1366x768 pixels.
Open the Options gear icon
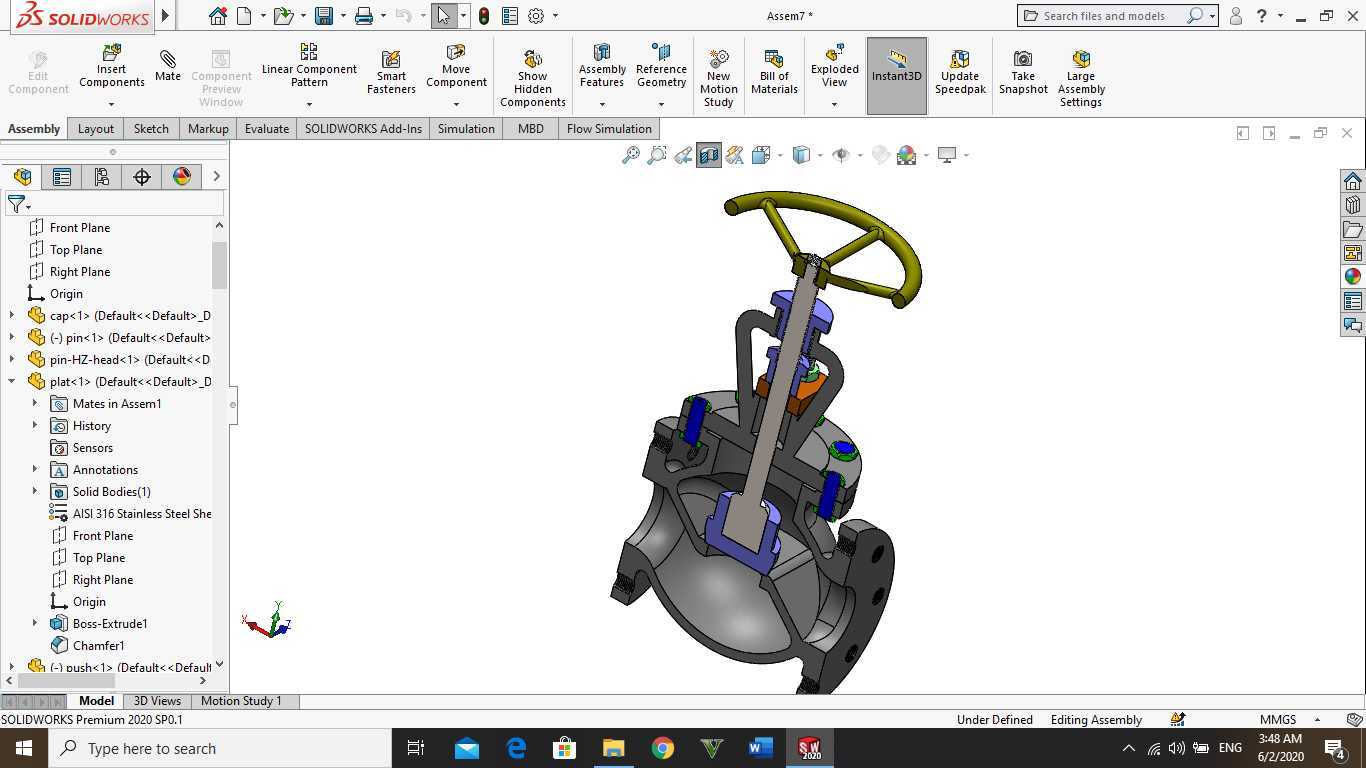[536, 16]
